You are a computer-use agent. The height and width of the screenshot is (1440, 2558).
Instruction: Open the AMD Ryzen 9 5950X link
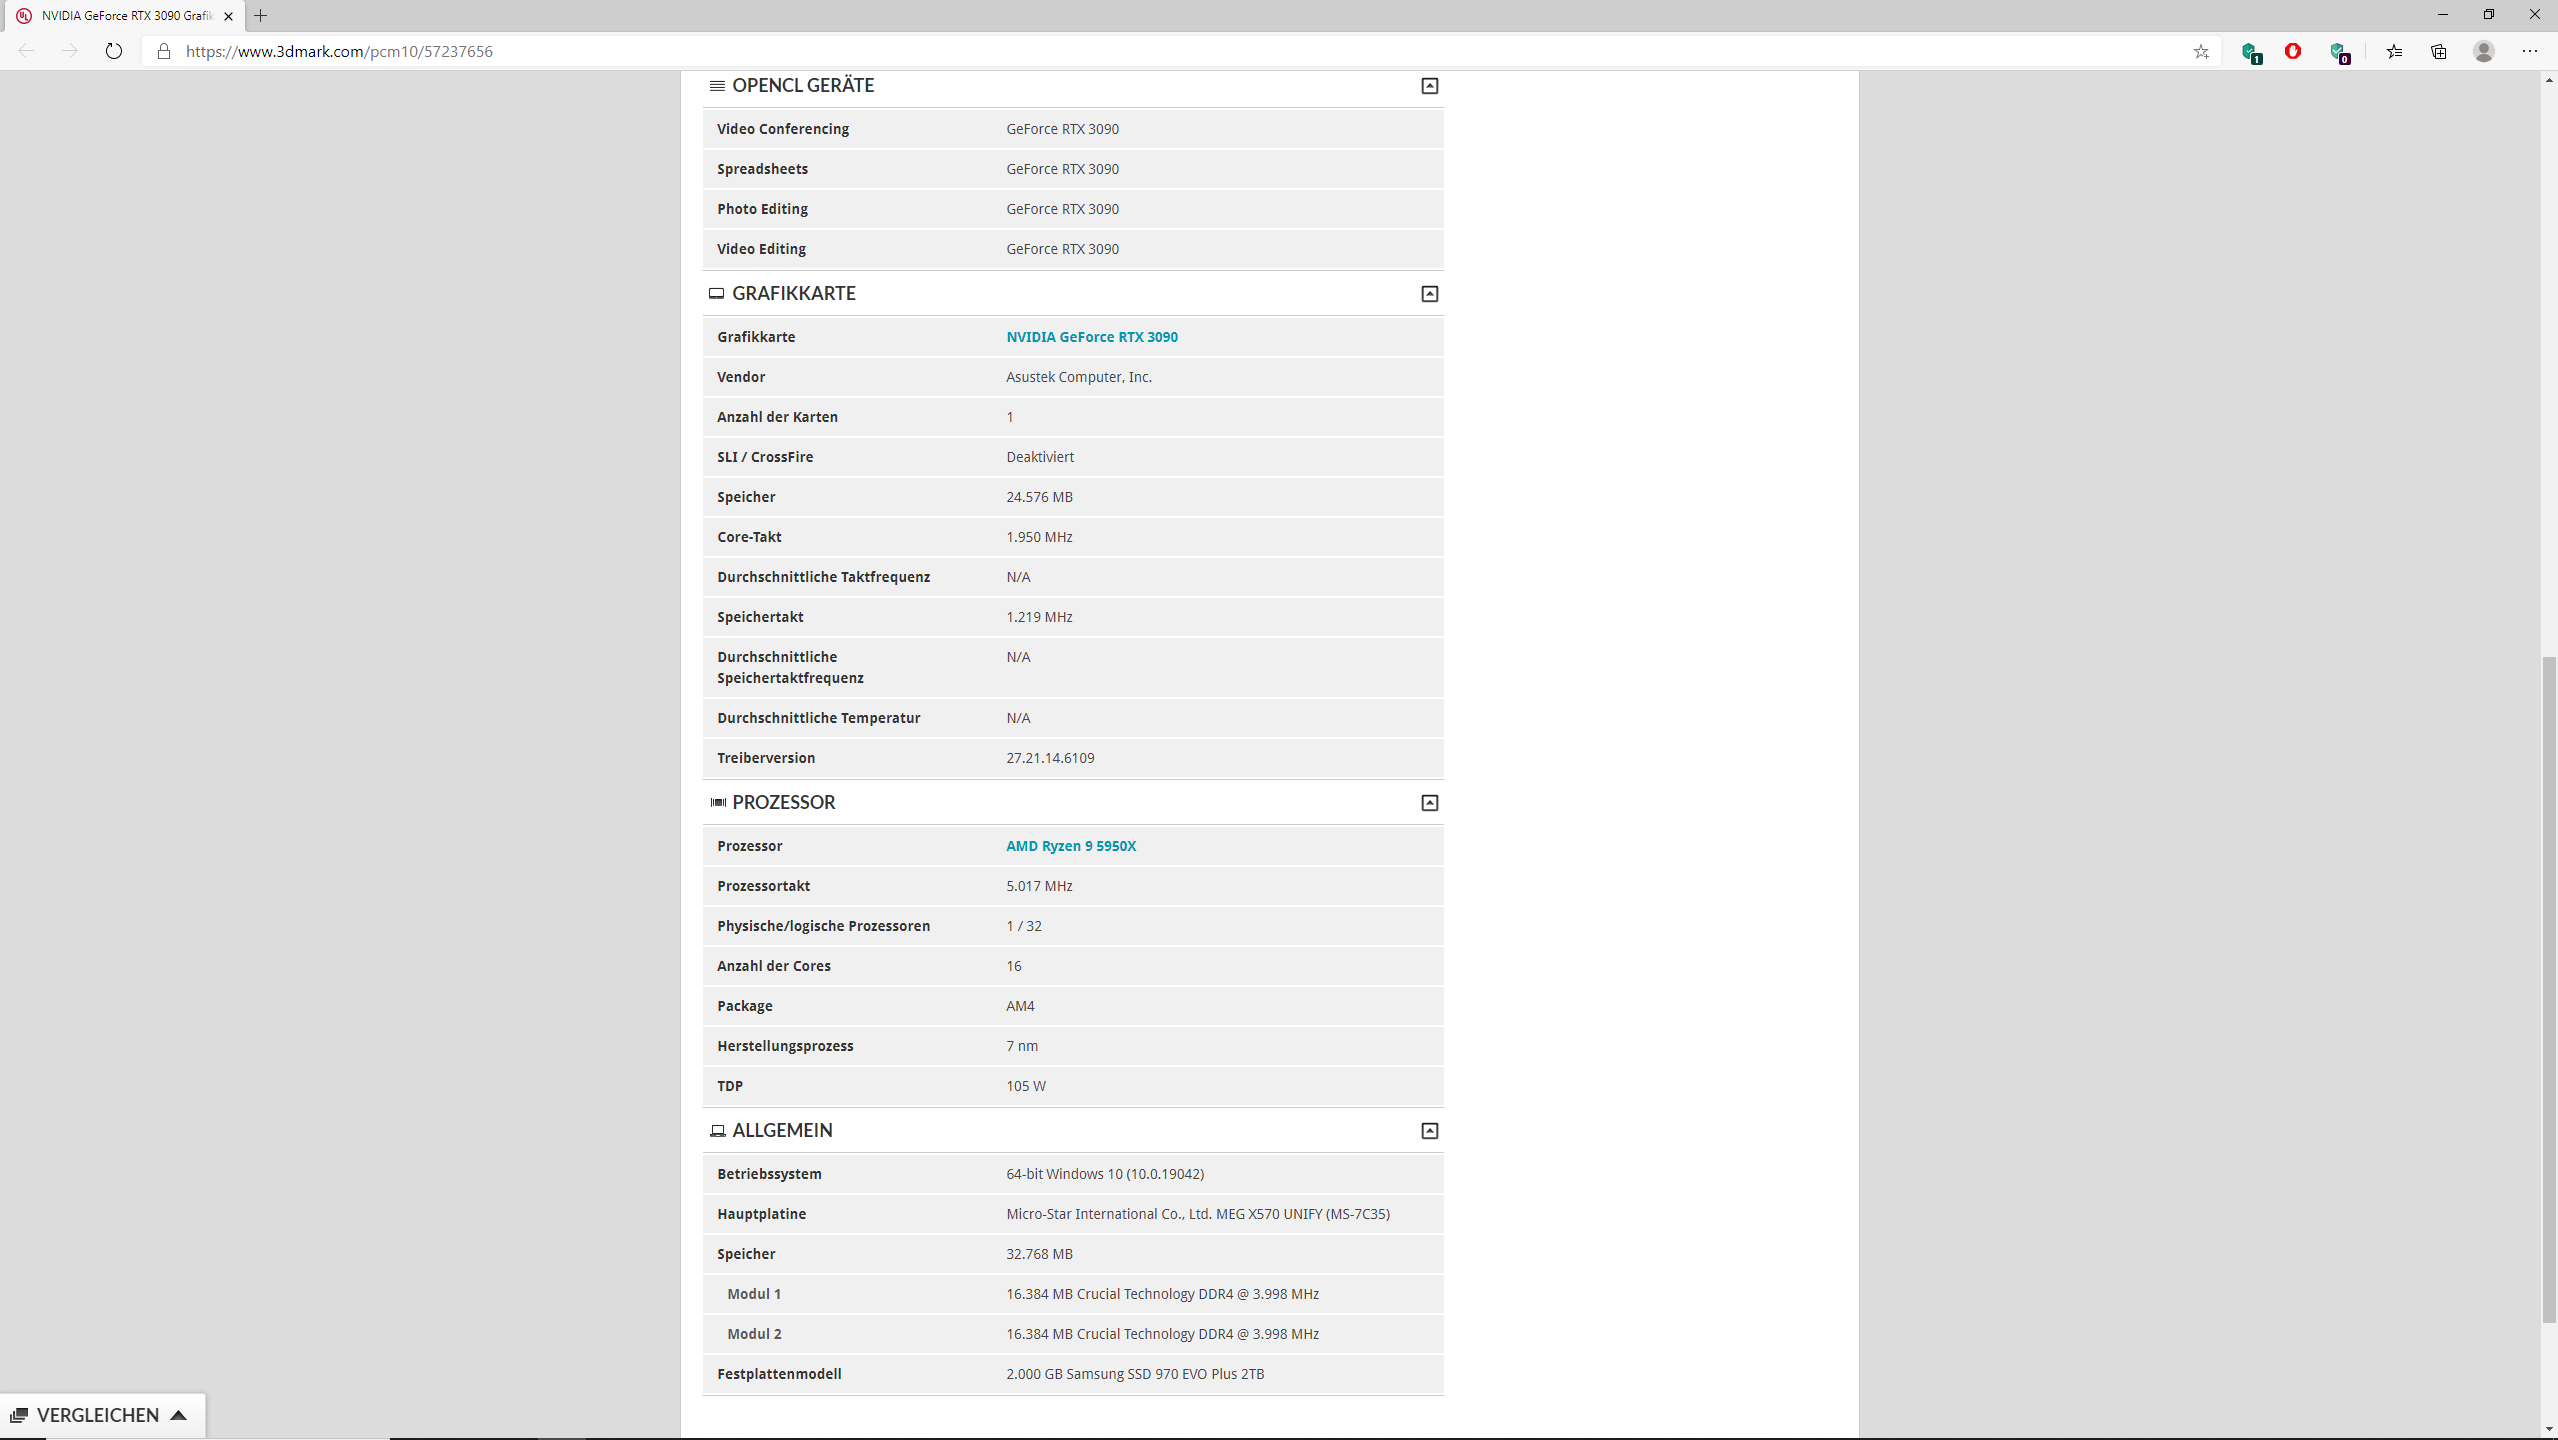click(x=1070, y=846)
